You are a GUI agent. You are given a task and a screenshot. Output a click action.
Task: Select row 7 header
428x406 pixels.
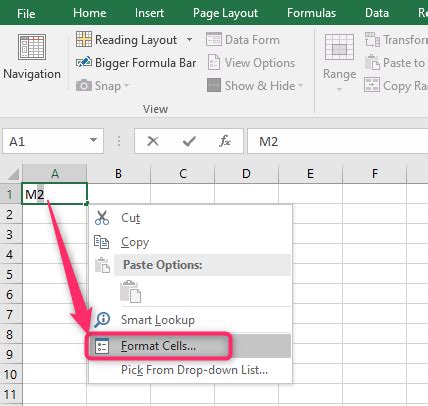[11, 314]
